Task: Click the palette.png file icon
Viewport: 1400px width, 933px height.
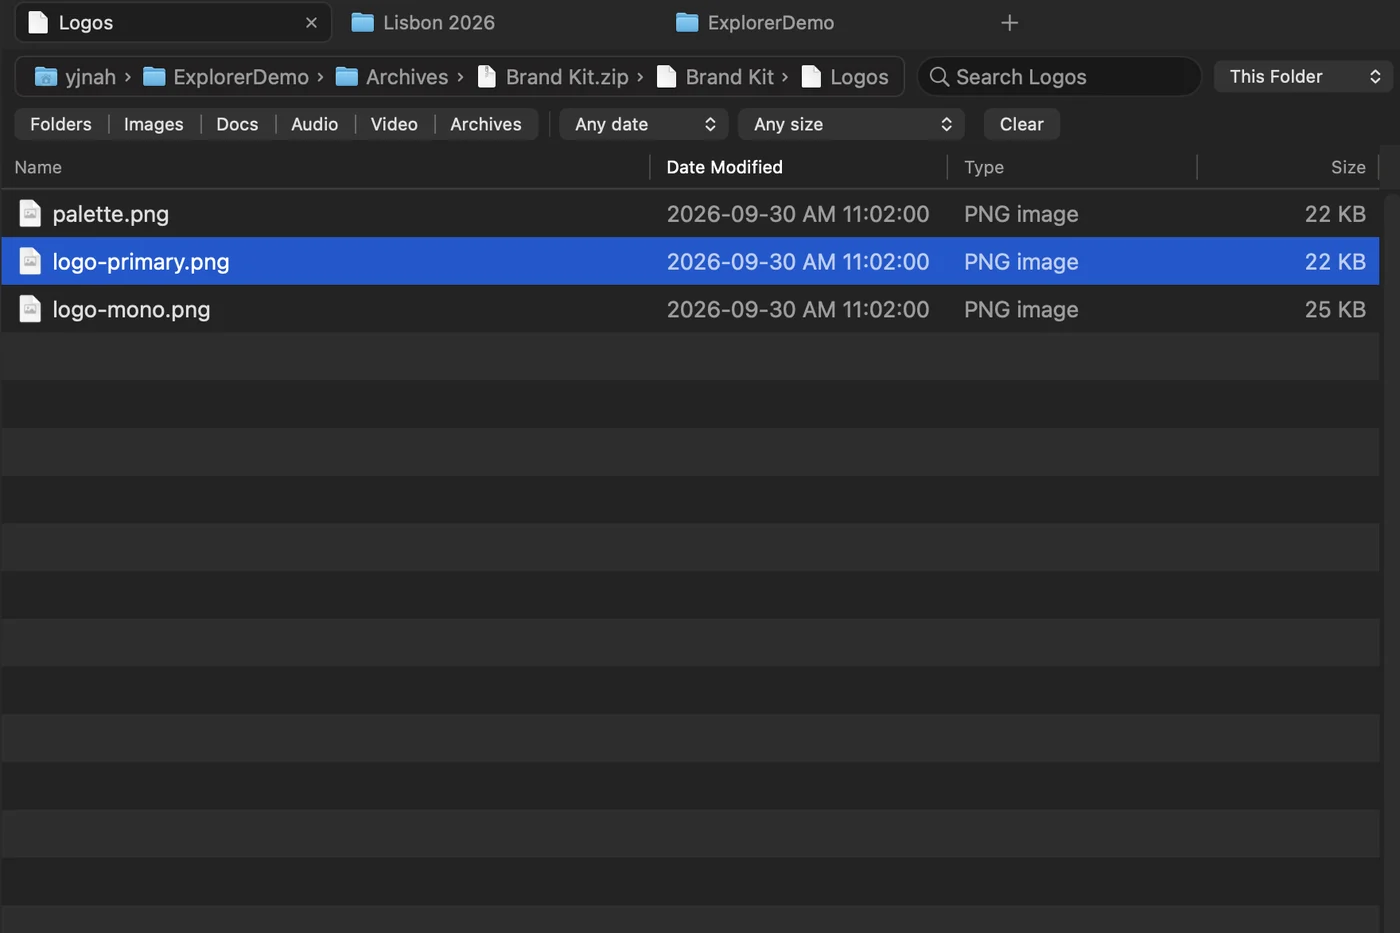Action: pyautogui.click(x=30, y=214)
